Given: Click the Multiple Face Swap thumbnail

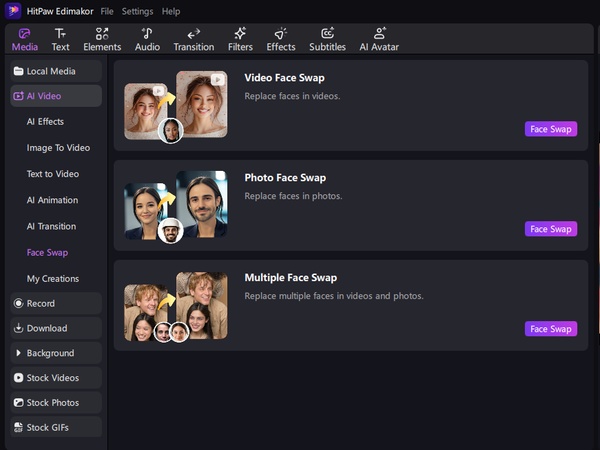Looking at the screenshot, I should (176, 305).
